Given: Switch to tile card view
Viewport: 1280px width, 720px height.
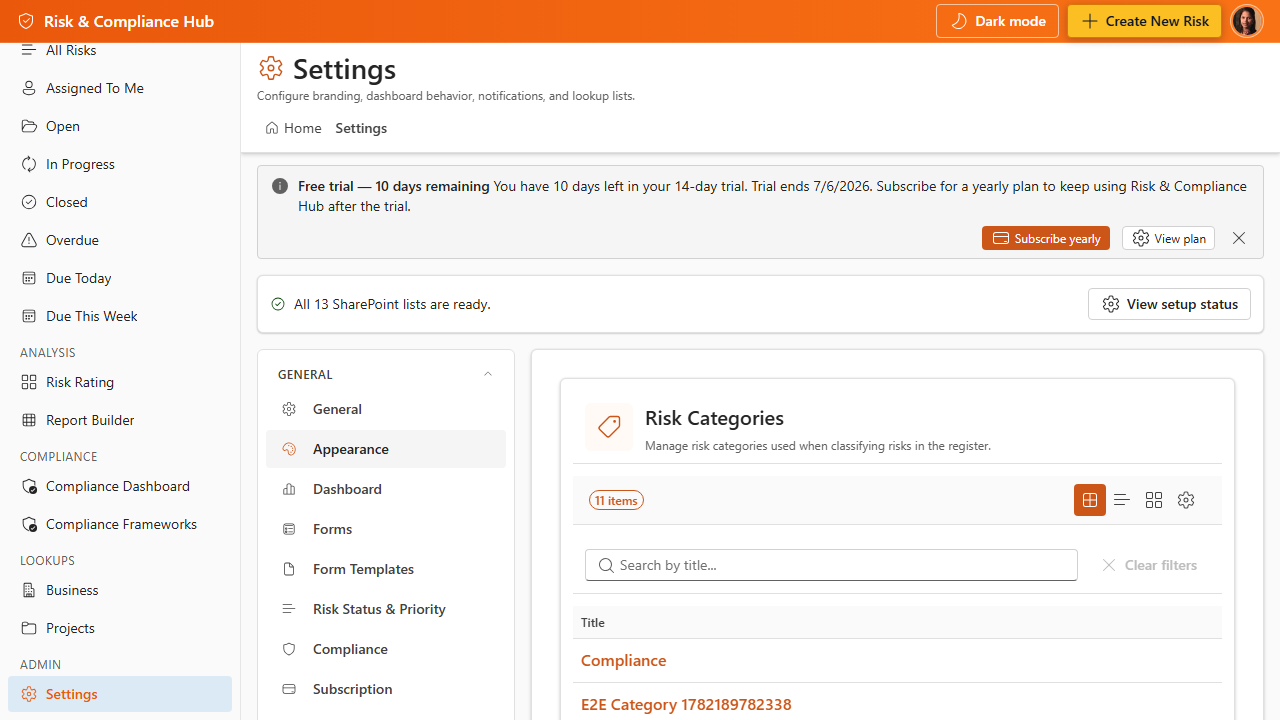Looking at the screenshot, I should (x=1154, y=500).
